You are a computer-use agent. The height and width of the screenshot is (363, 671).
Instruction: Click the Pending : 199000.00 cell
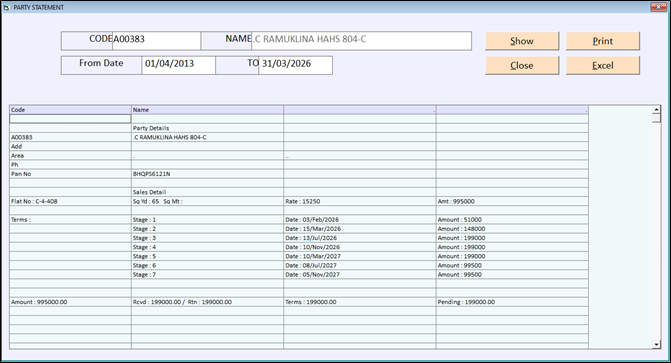512,302
